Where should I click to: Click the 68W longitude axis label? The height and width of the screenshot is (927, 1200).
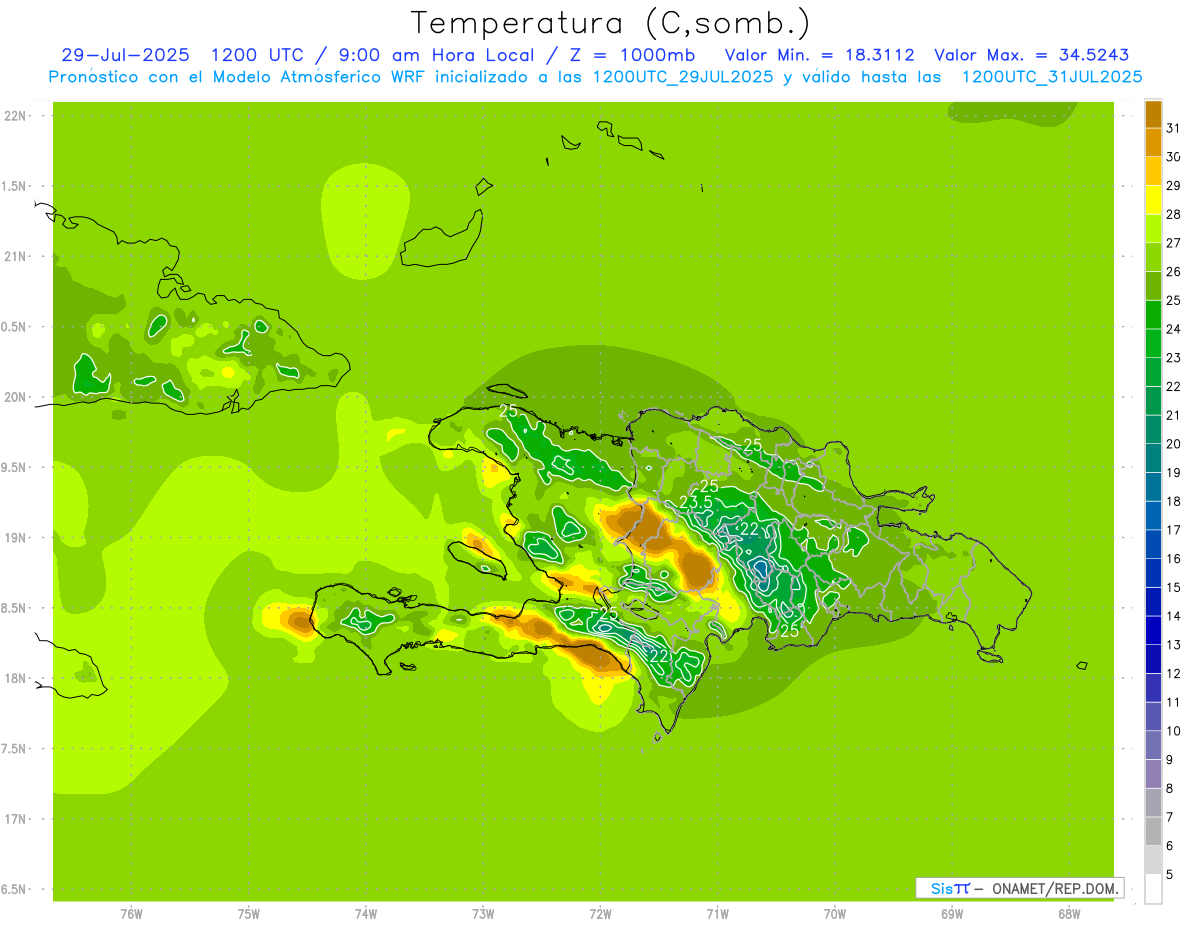click(1069, 914)
